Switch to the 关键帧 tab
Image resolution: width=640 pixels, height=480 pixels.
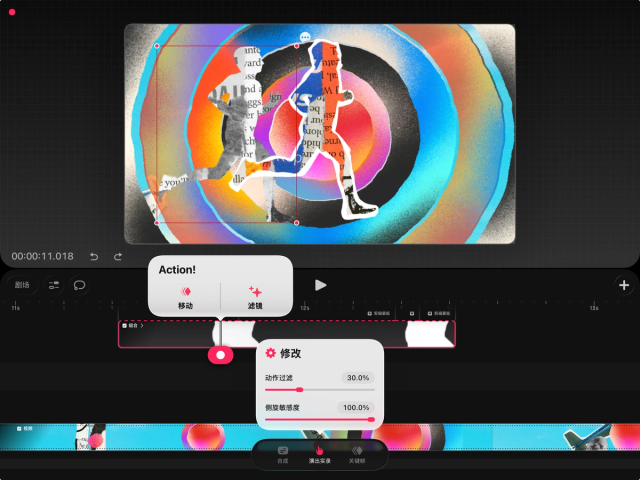(357, 455)
